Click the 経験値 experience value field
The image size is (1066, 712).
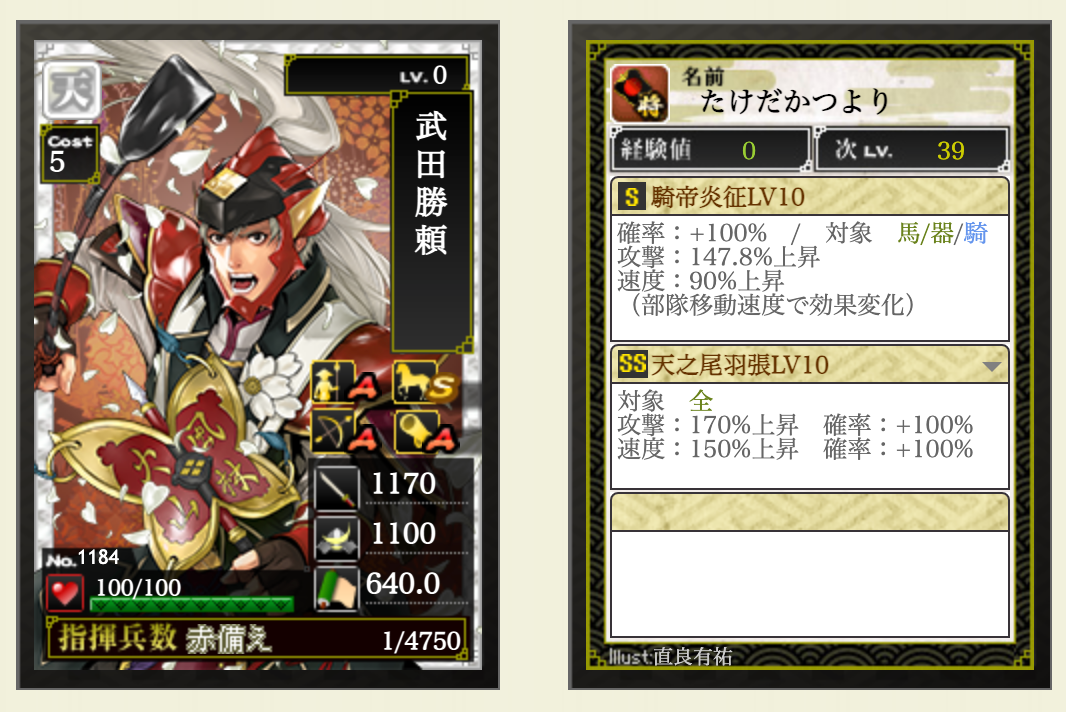pos(710,150)
